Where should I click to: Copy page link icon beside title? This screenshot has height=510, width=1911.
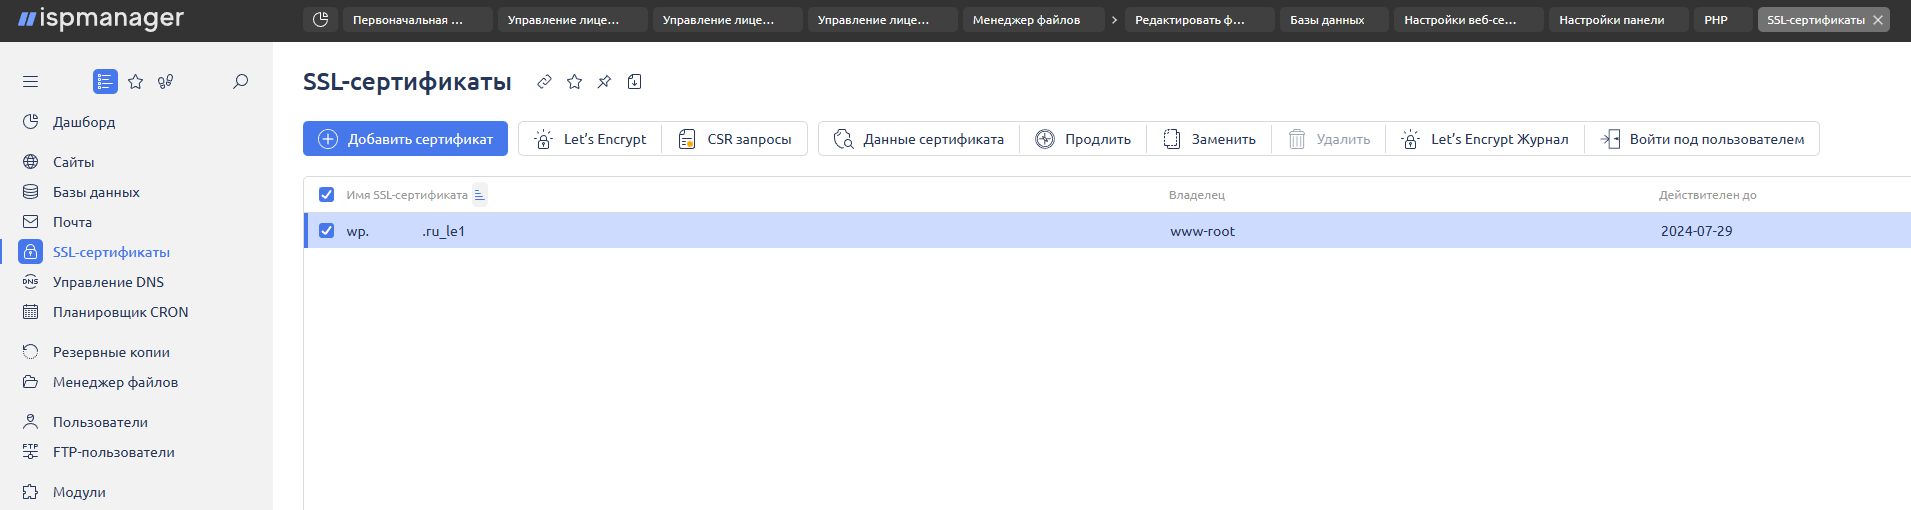click(544, 82)
